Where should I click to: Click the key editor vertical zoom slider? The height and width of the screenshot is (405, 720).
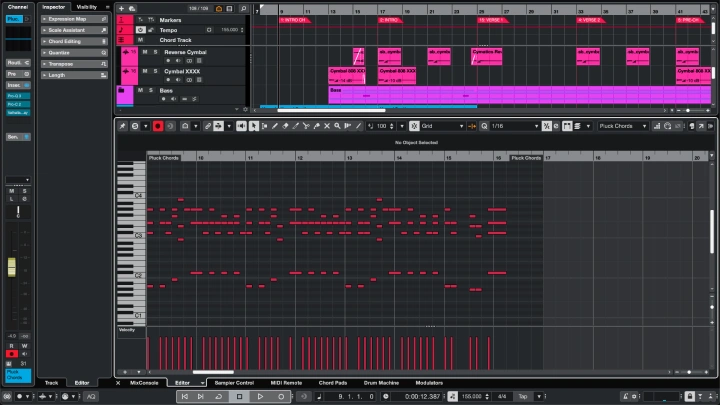[712, 307]
